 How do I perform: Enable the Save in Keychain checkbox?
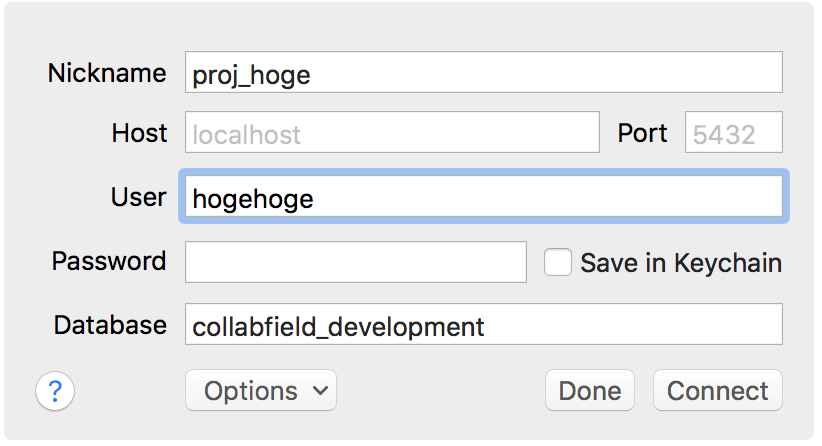pos(558,262)
